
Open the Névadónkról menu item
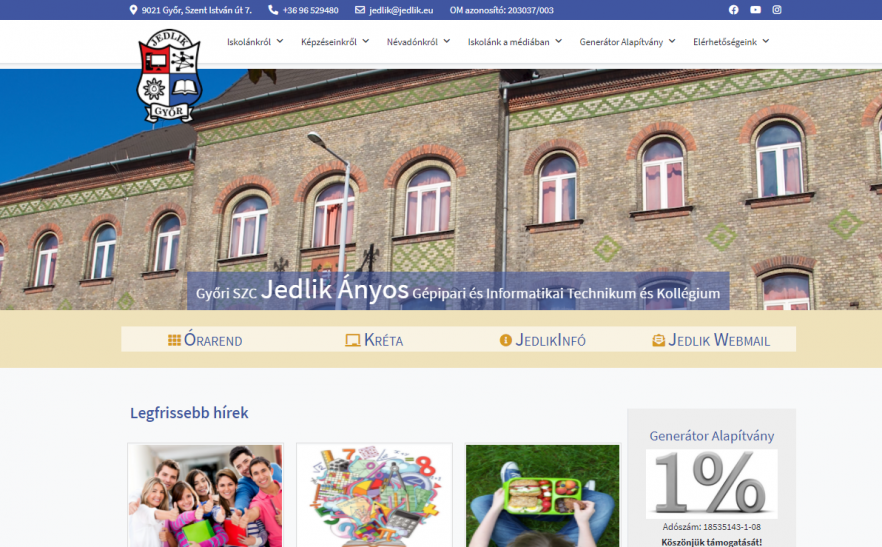click(x=412, y=42)
